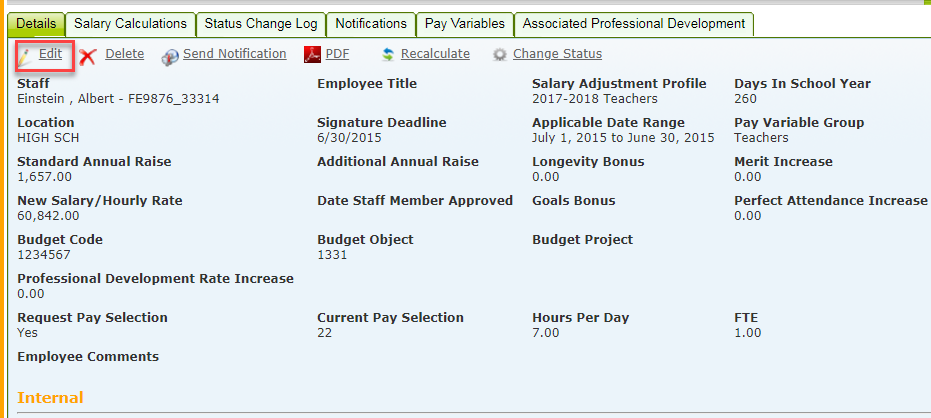Click the Send Notification envelope icon
This screenshot has width=931, height=418.
[170, 56]
